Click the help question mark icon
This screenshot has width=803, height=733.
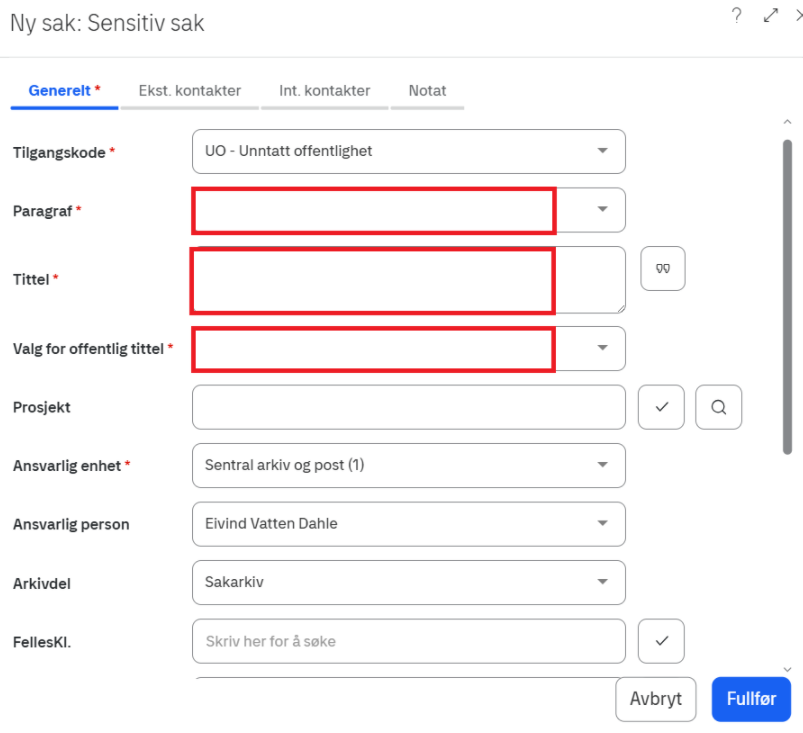click(x=737, y=15)
